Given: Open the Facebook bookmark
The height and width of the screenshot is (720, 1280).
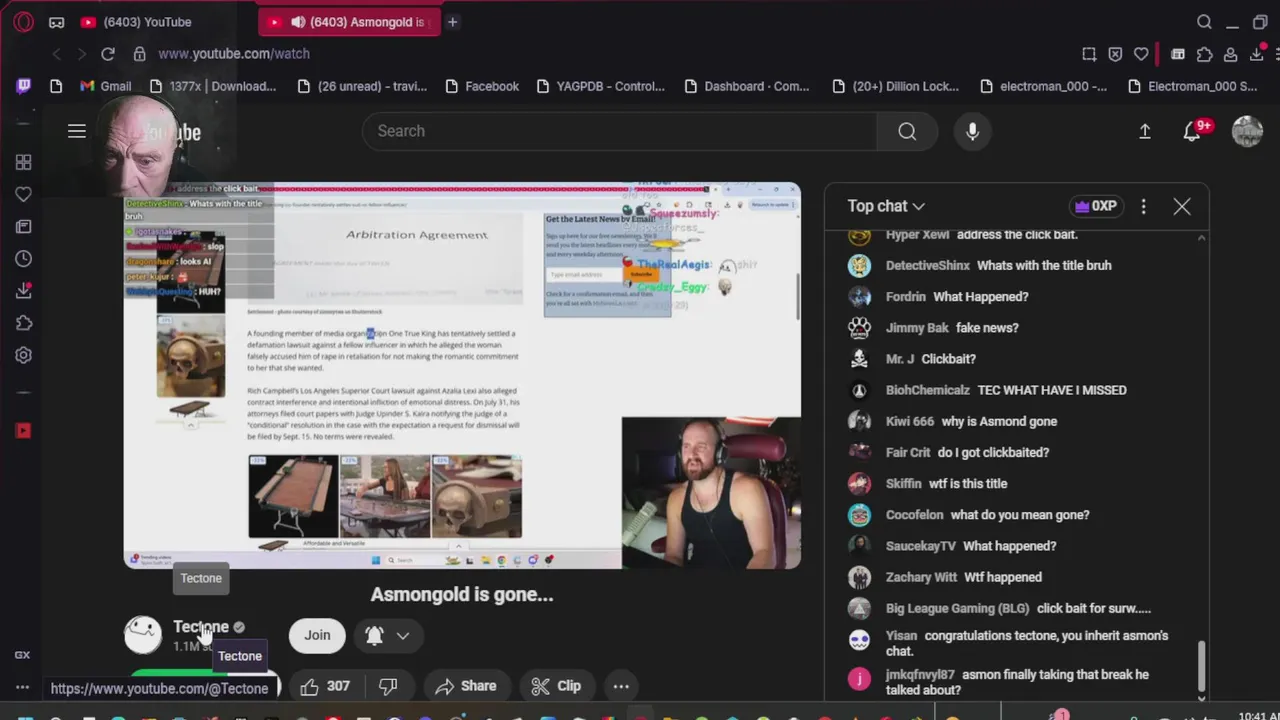Looking at the screenshot, I should click(481, 86).
